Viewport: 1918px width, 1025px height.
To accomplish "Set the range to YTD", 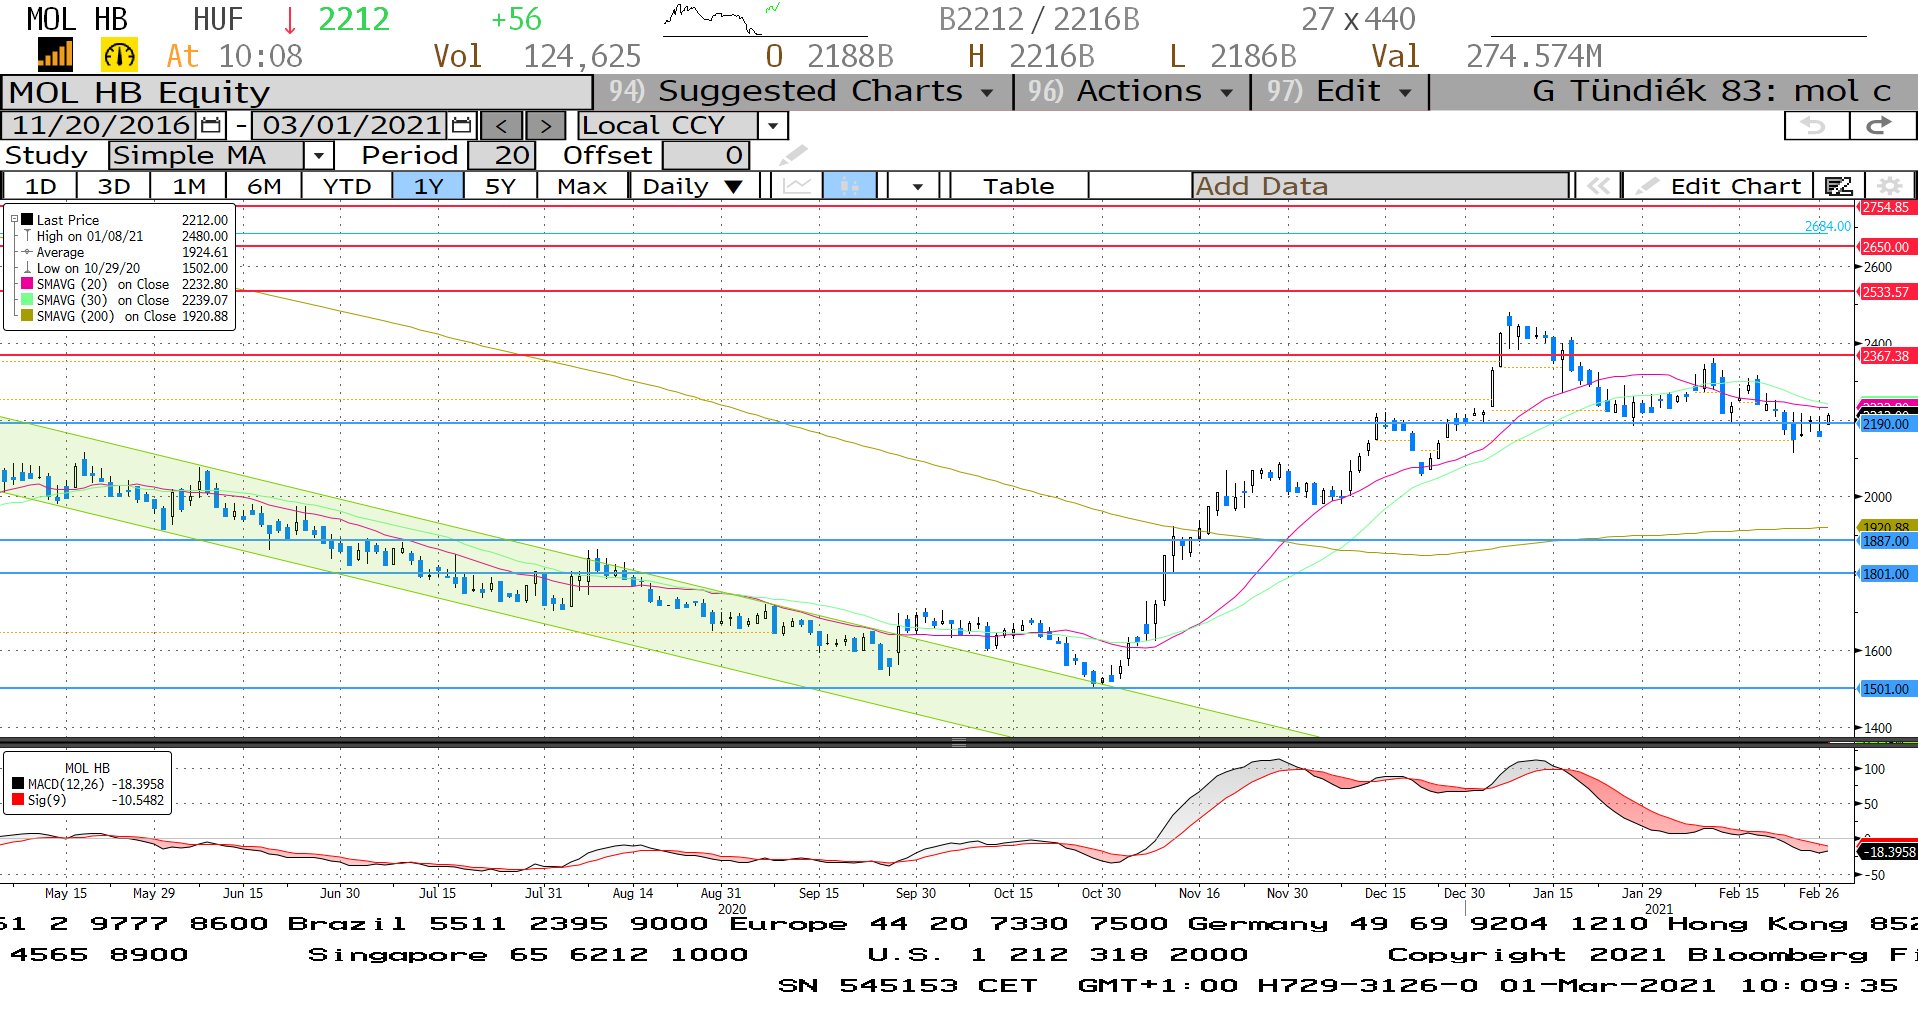I will pos(347,186).
